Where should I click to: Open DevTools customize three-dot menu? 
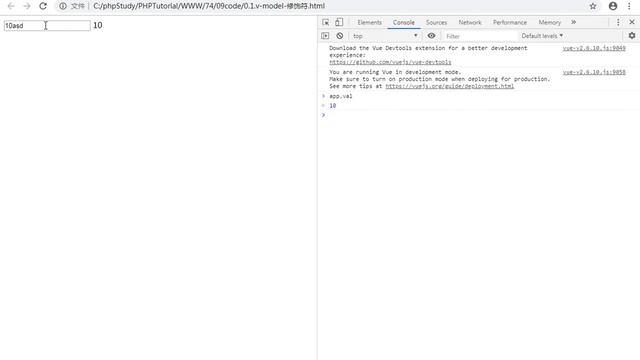point(618,22)
